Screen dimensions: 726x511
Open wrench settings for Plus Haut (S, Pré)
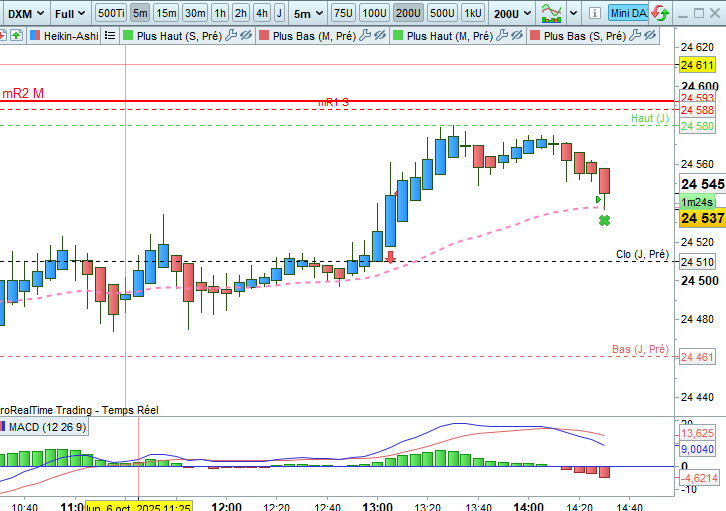pyautogui.click(x=231, y=35)
